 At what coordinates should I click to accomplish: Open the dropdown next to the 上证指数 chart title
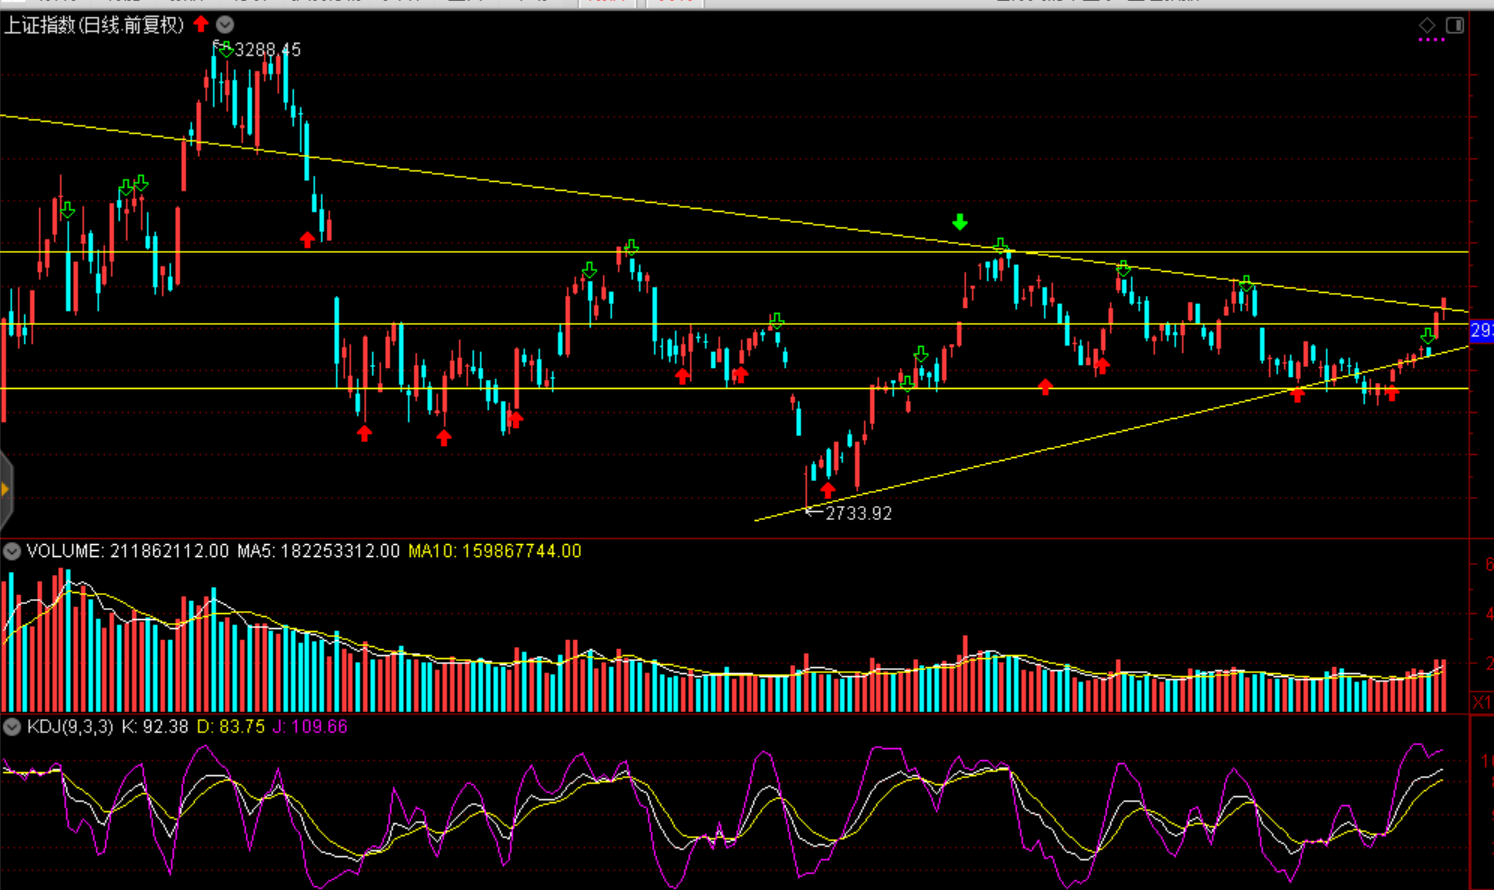[x=225, y=24]
